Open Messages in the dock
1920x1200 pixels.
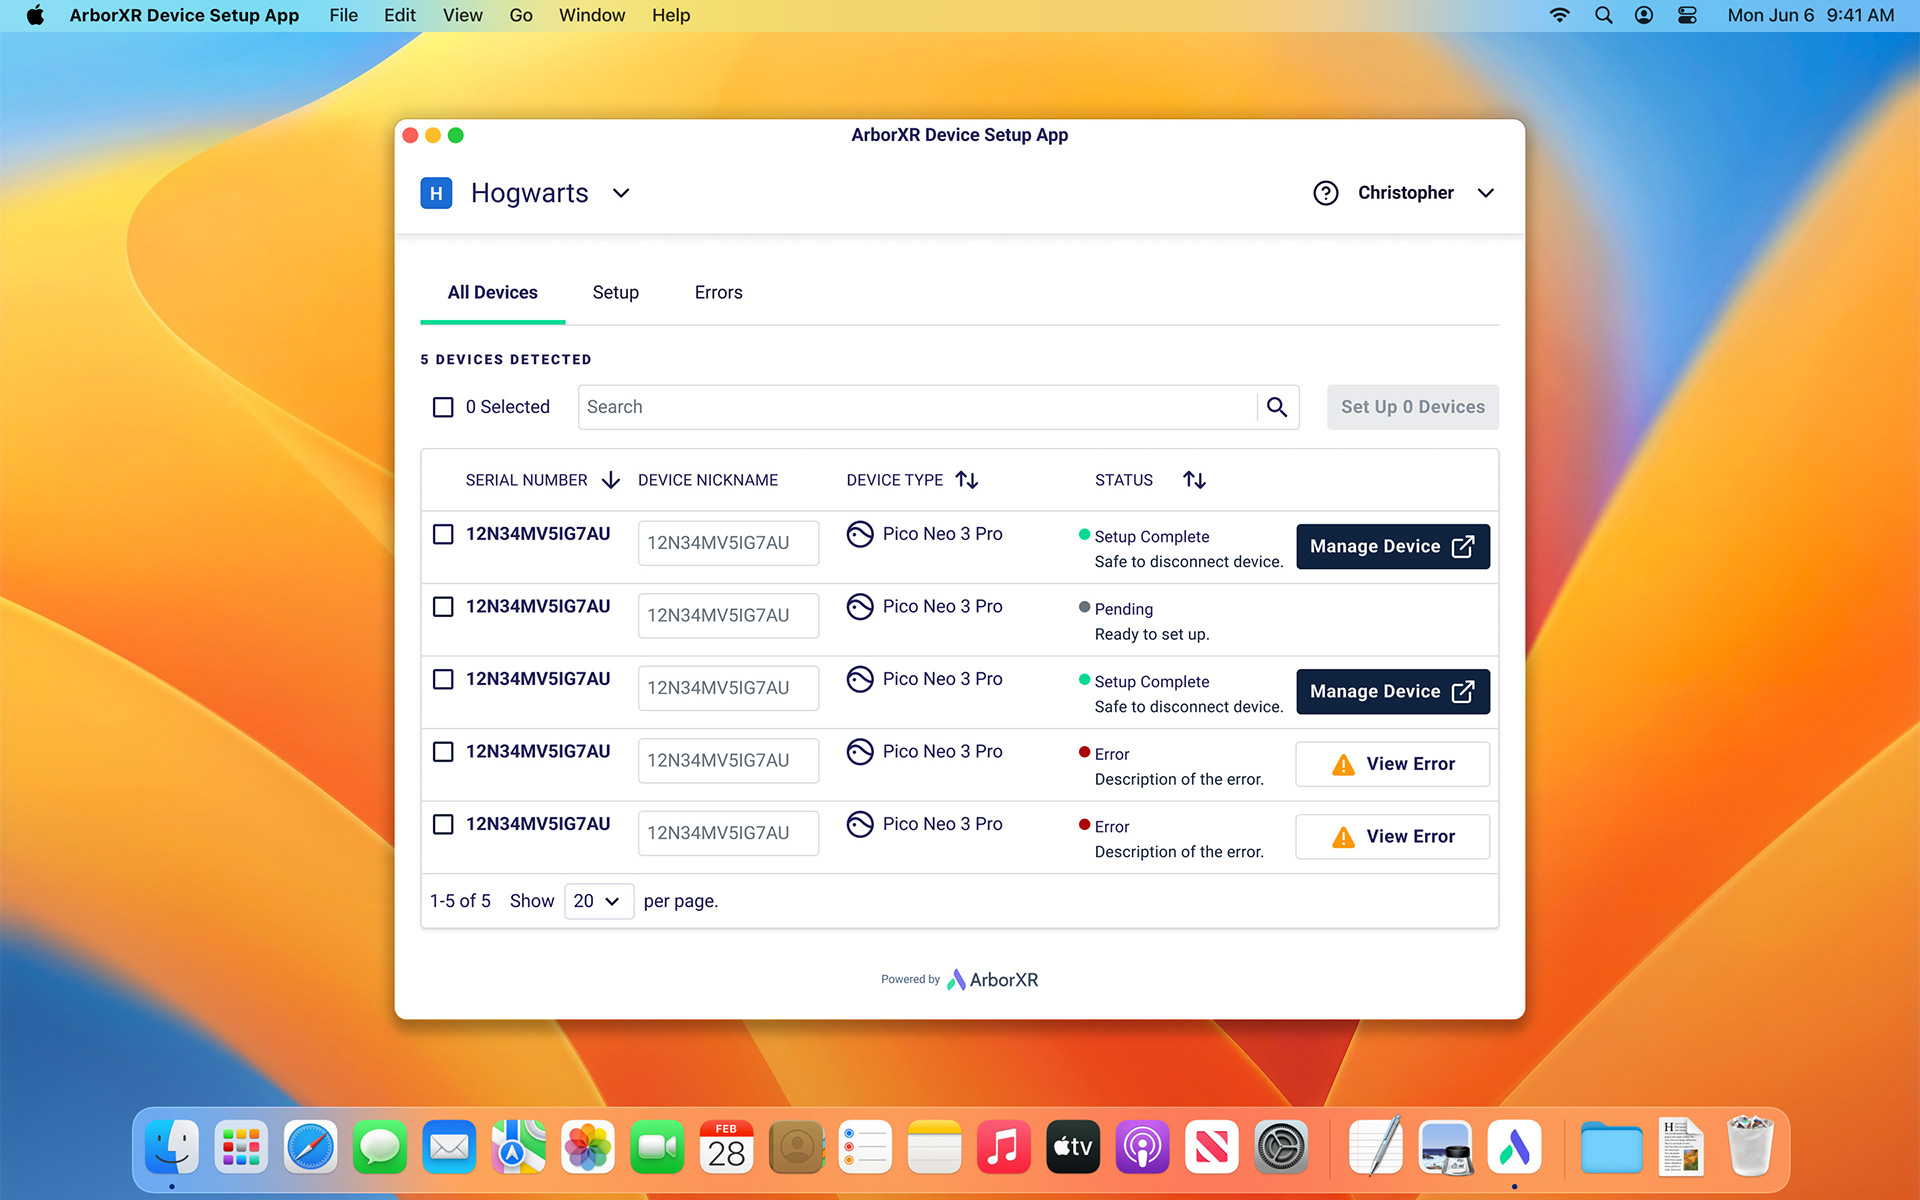380,1147
